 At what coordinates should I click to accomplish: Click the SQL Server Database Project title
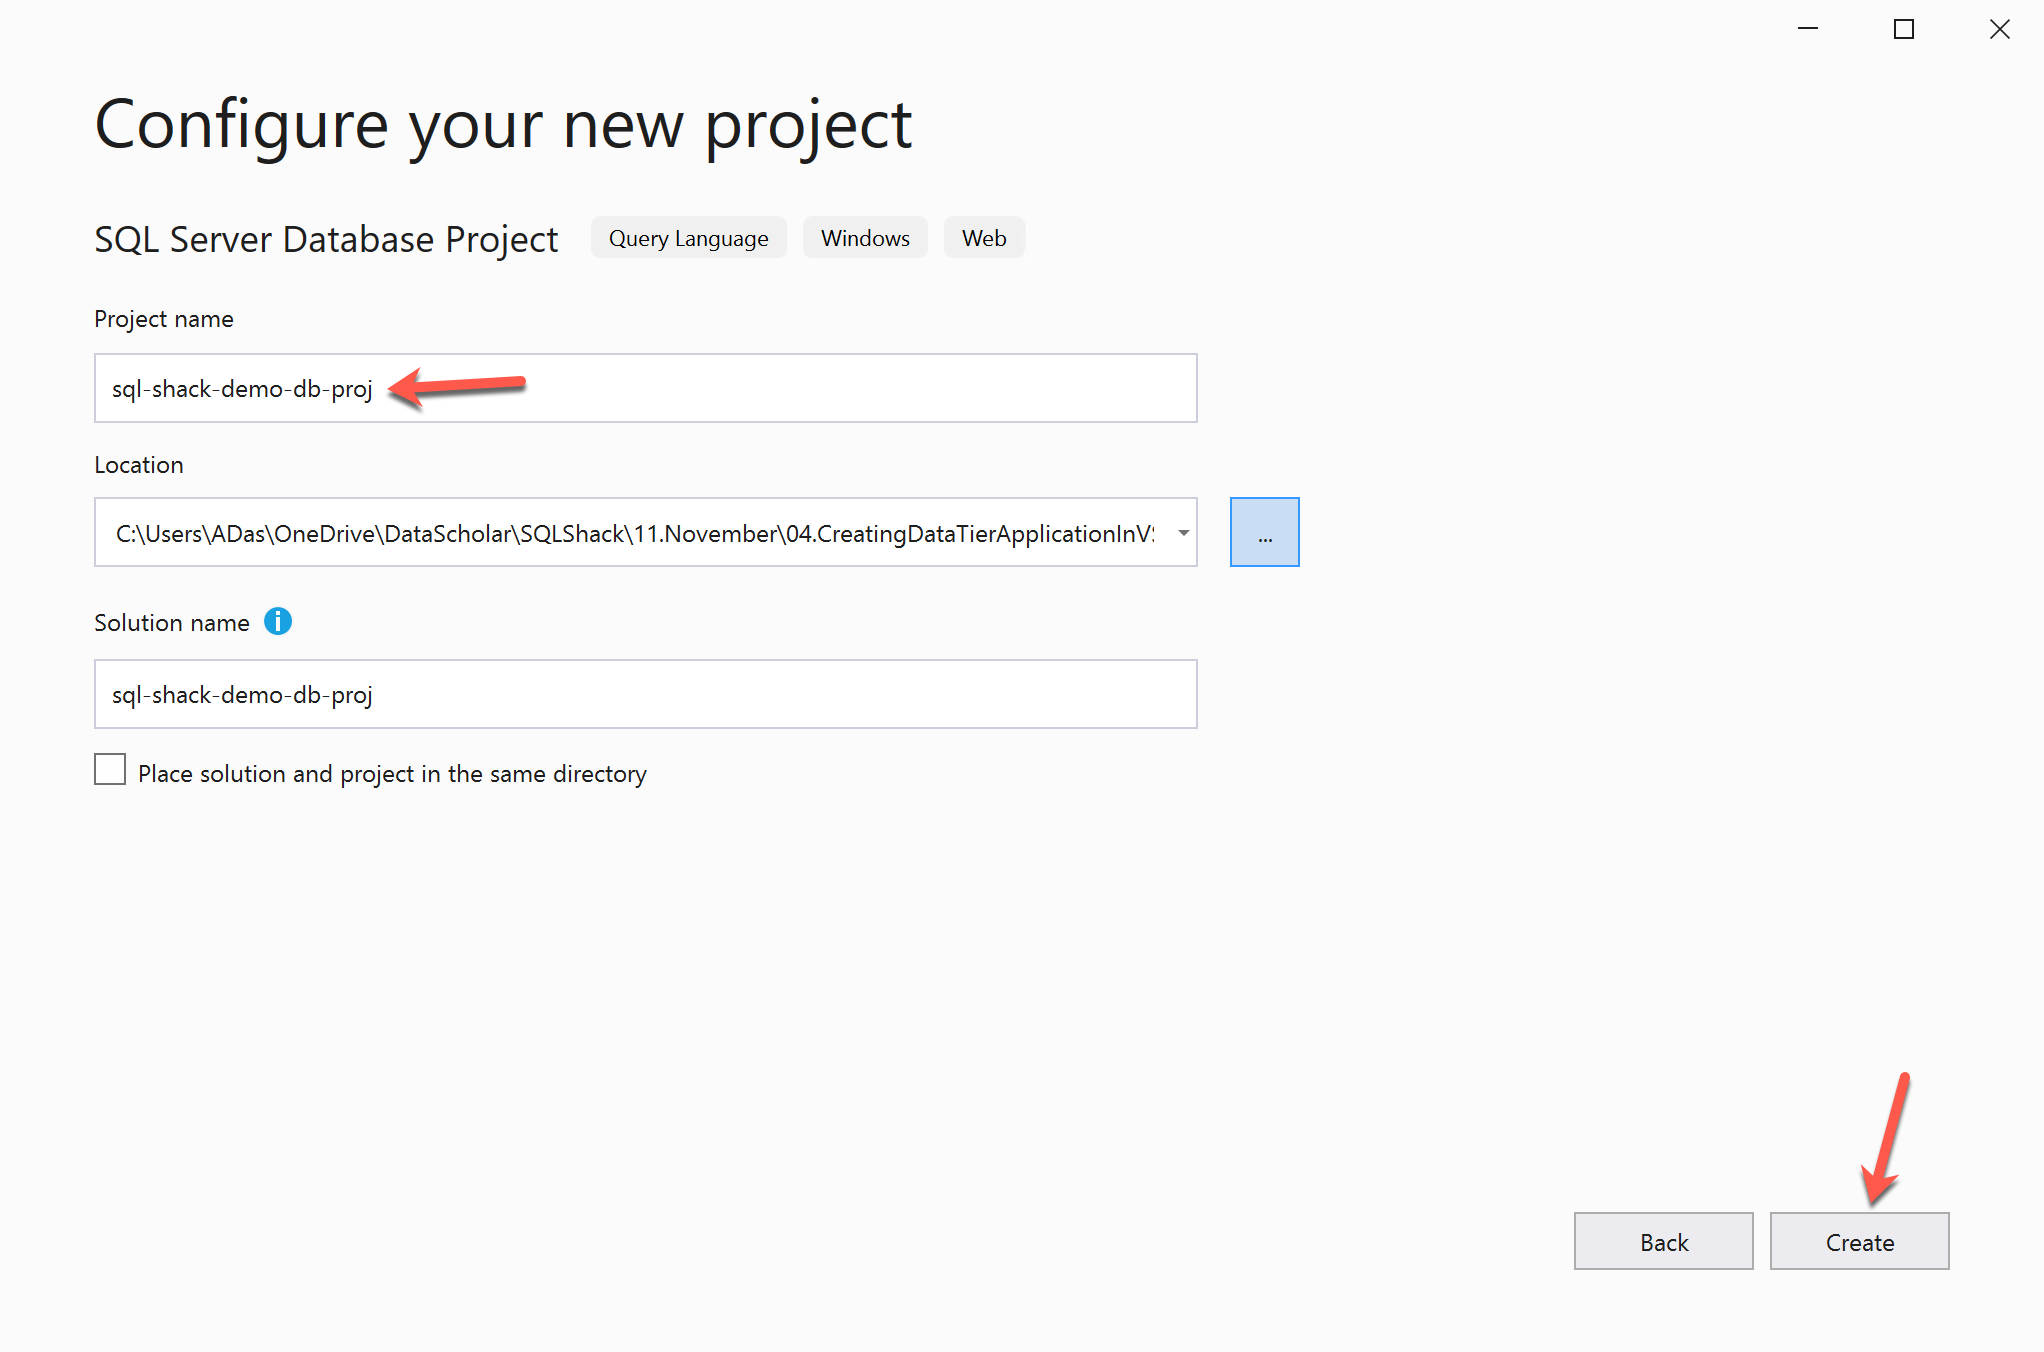coord(326,240)
